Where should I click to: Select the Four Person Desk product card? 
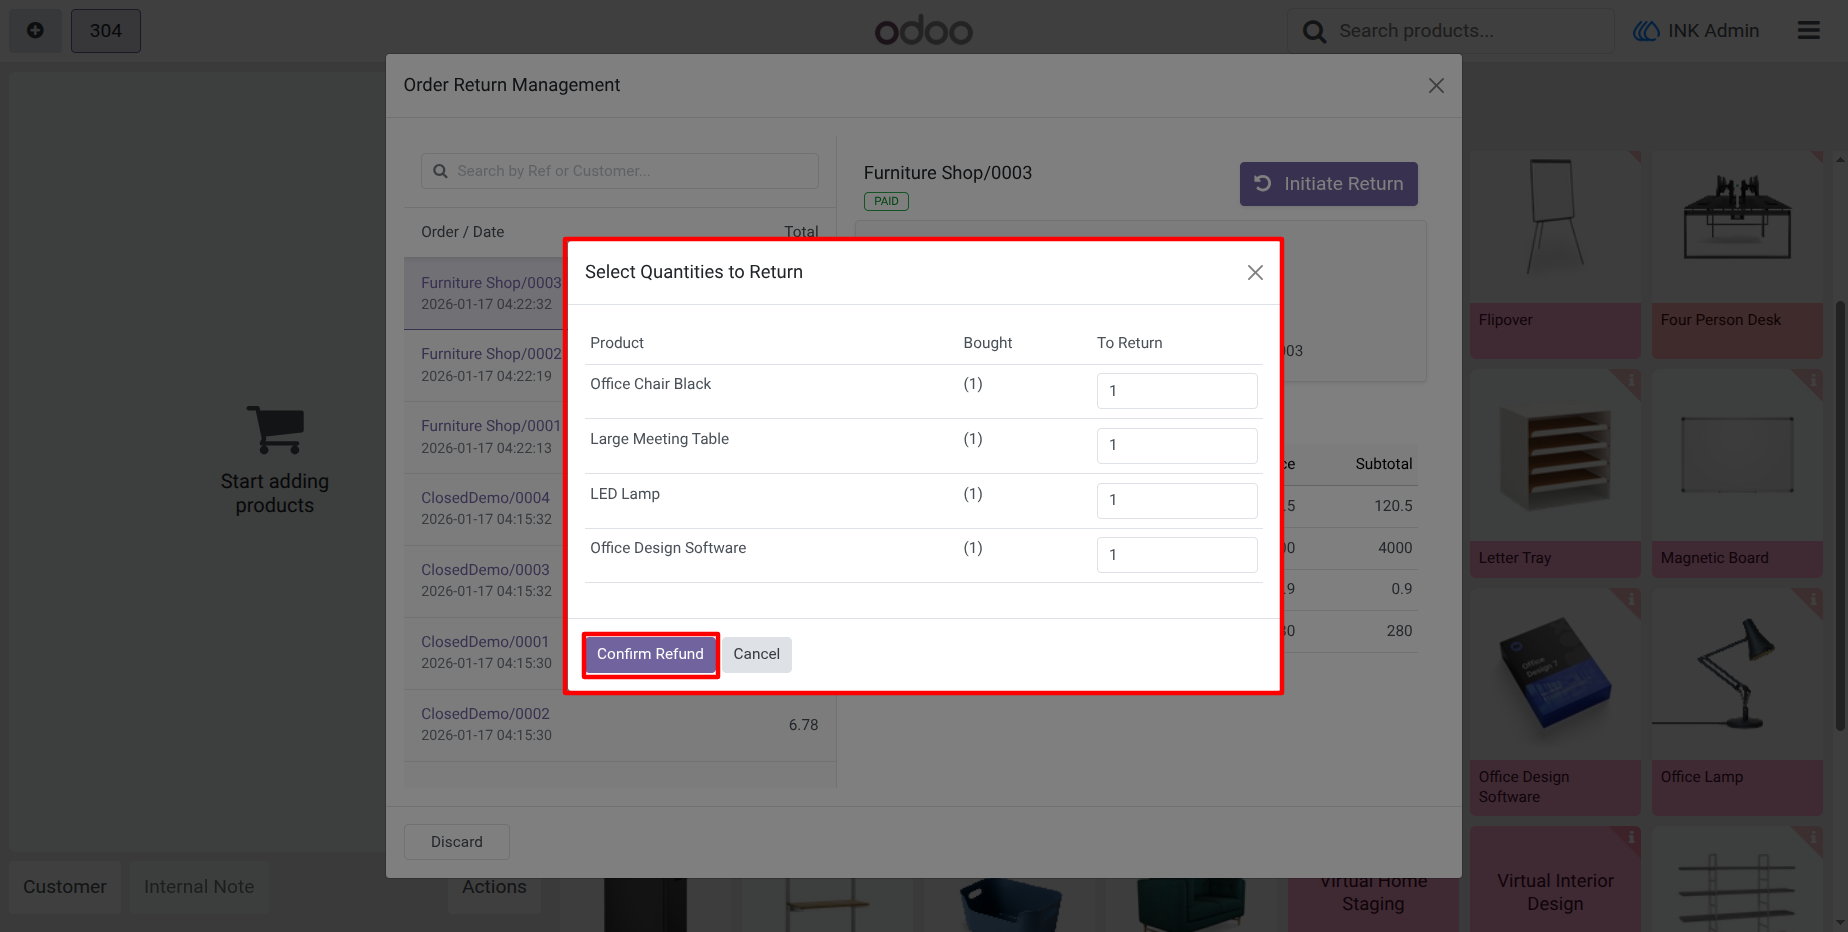coord(1737,255)
